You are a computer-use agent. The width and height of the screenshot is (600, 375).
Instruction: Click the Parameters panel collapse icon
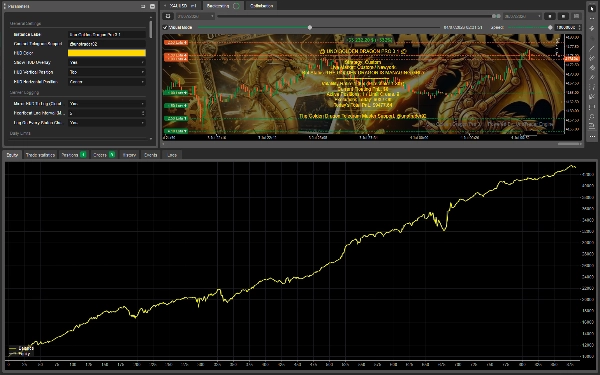(152, 6)
